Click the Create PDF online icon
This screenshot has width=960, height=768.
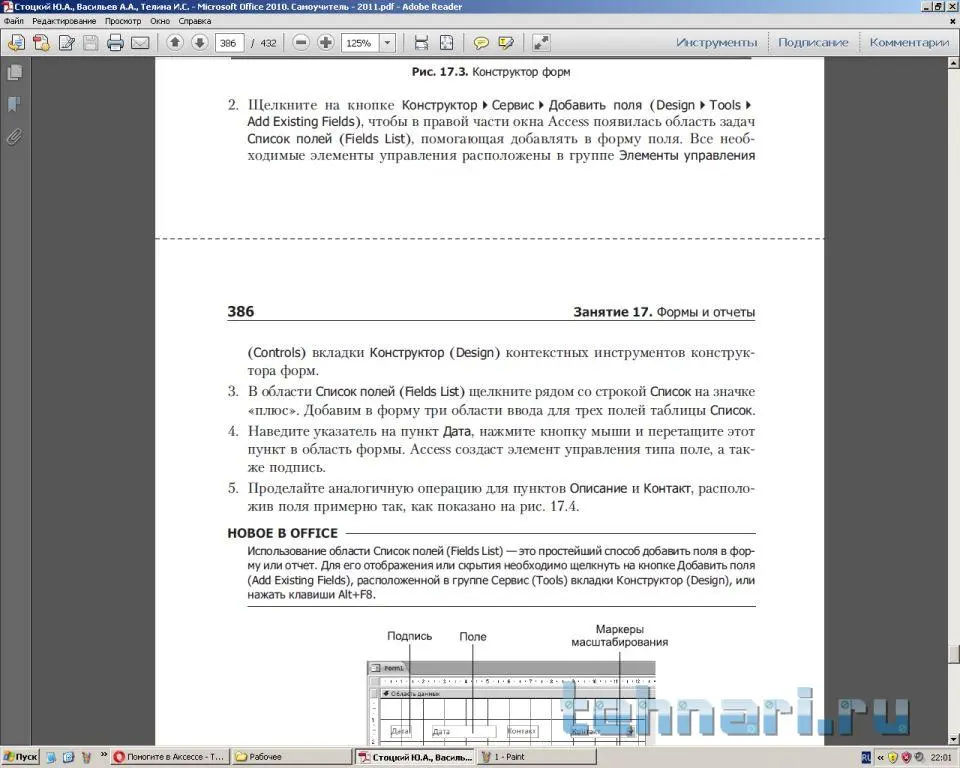pos(42,43)
